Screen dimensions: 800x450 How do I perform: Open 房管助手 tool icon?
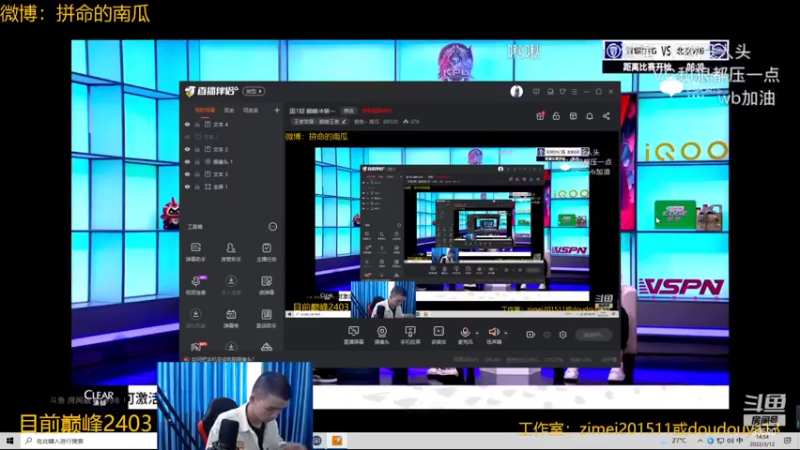click(x=231, y=252)
